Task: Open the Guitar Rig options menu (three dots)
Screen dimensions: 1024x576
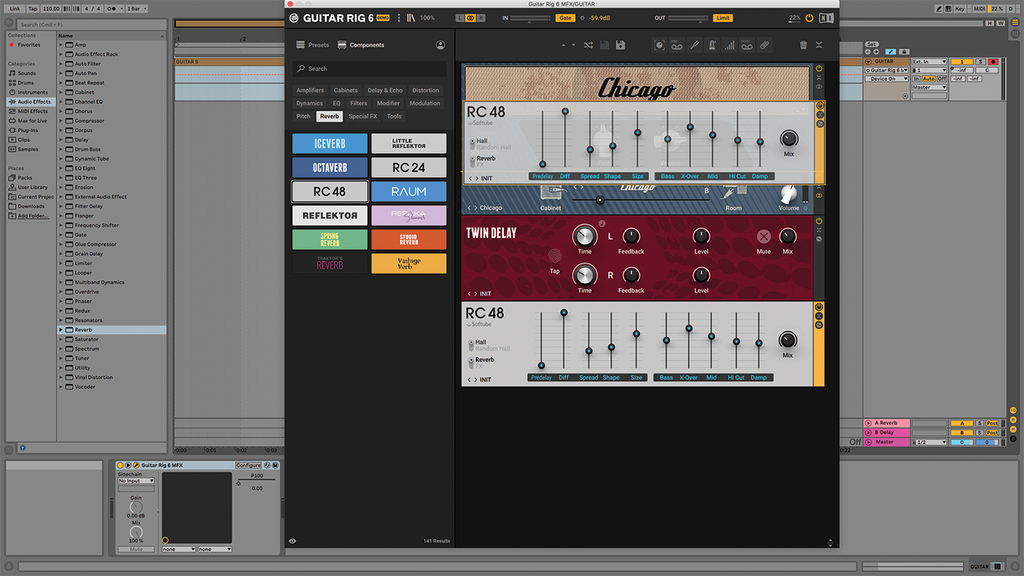Action: 399,17
